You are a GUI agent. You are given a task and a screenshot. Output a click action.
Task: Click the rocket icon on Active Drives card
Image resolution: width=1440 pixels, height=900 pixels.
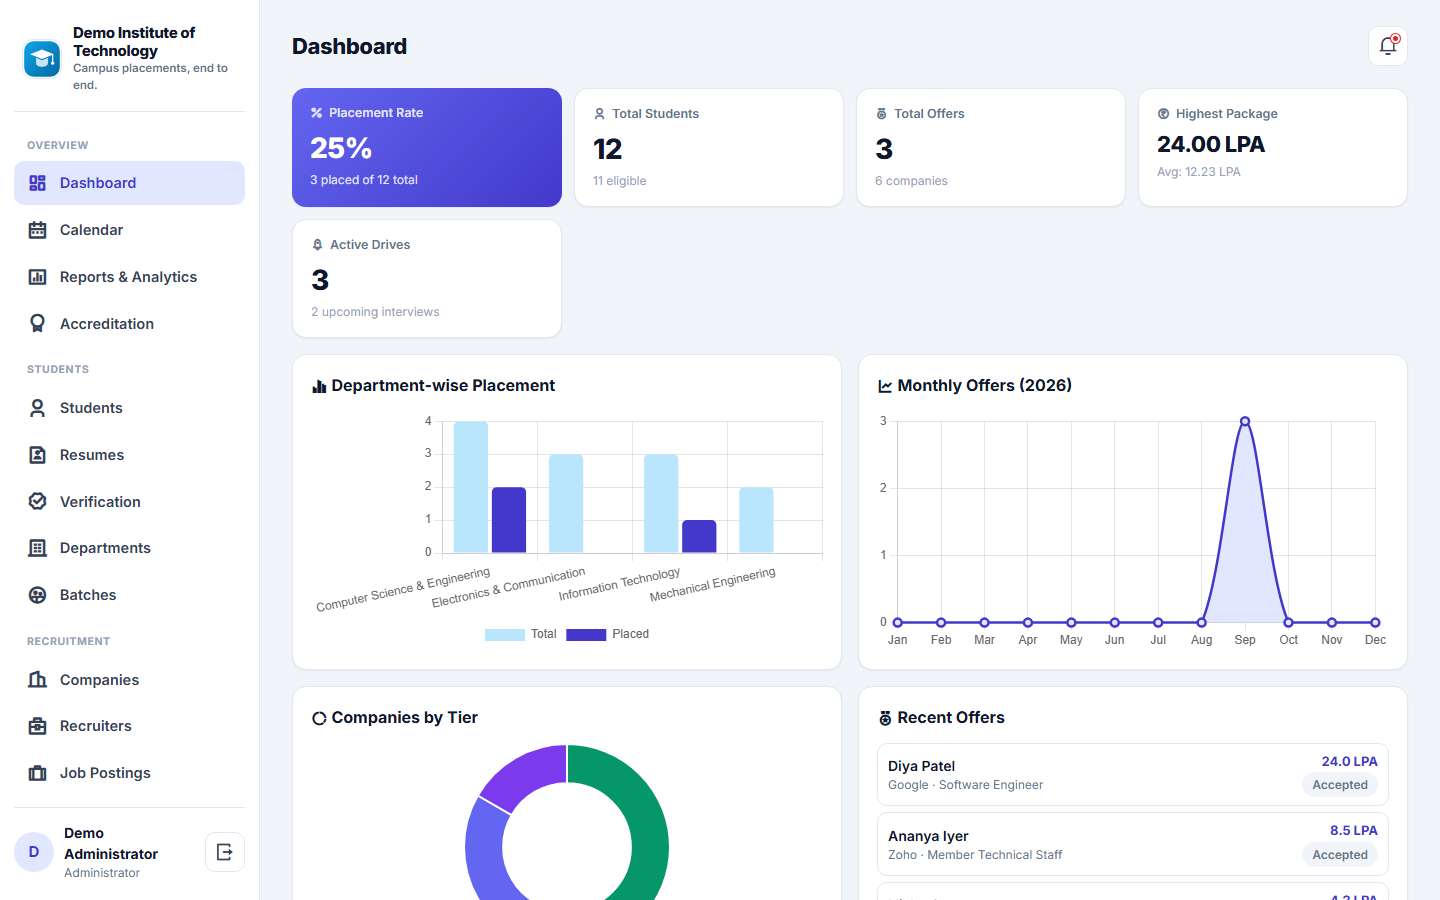pos(318,245)
